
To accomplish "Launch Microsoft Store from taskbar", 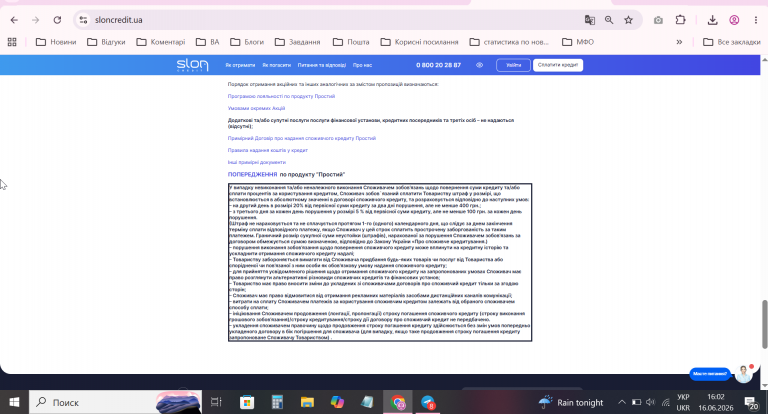I will click(247, 402).
